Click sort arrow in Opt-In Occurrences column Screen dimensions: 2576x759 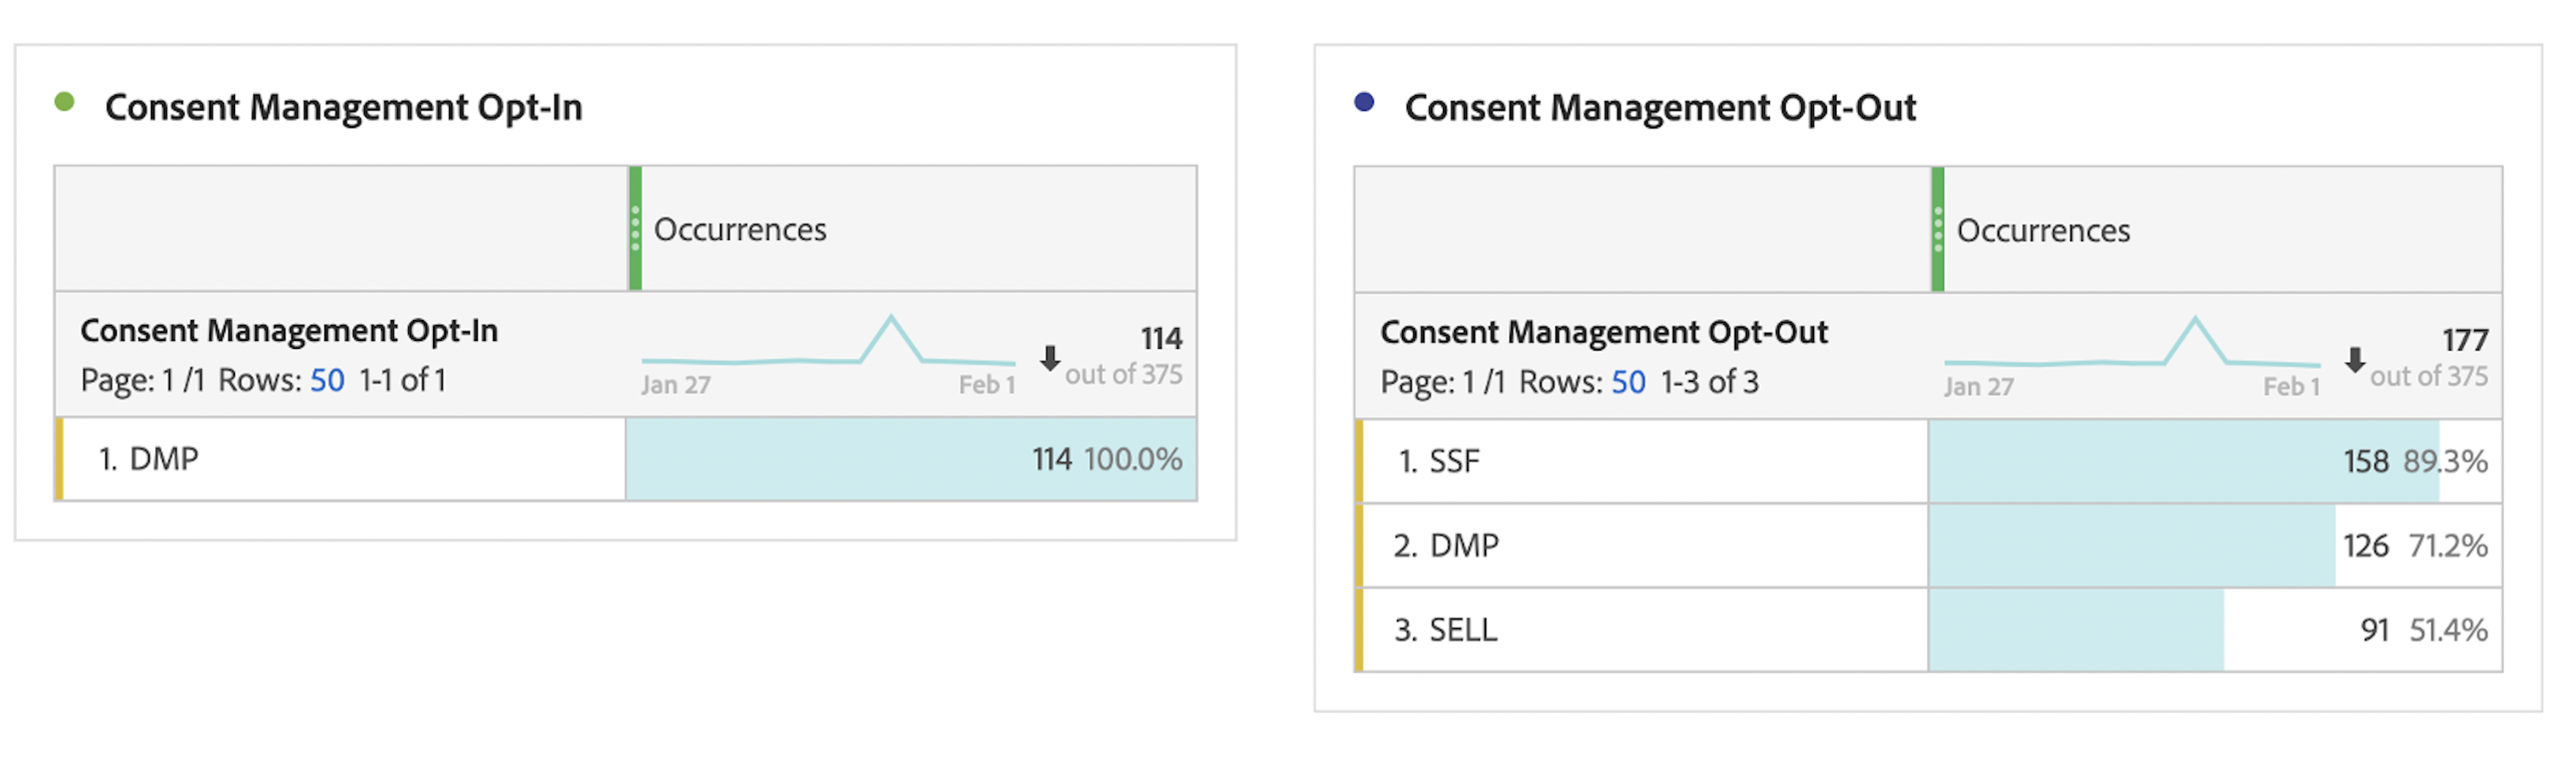1049,358
